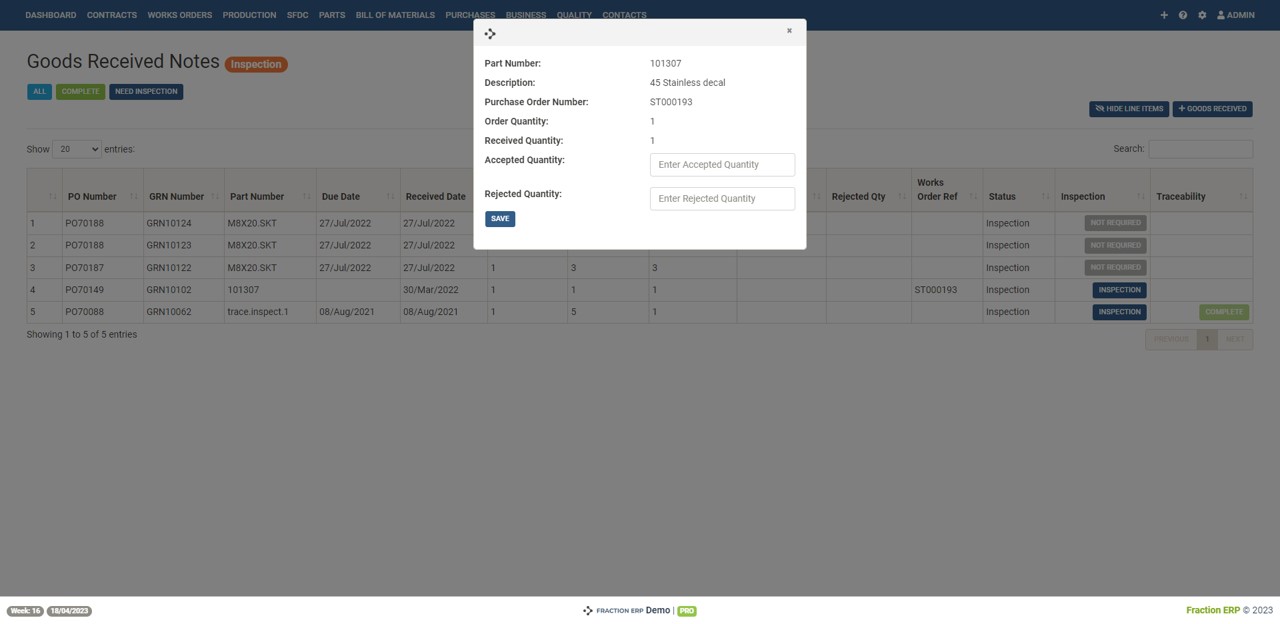Open the PURCHASES menu
1280x624 pixels.
(x=469, y=14)
